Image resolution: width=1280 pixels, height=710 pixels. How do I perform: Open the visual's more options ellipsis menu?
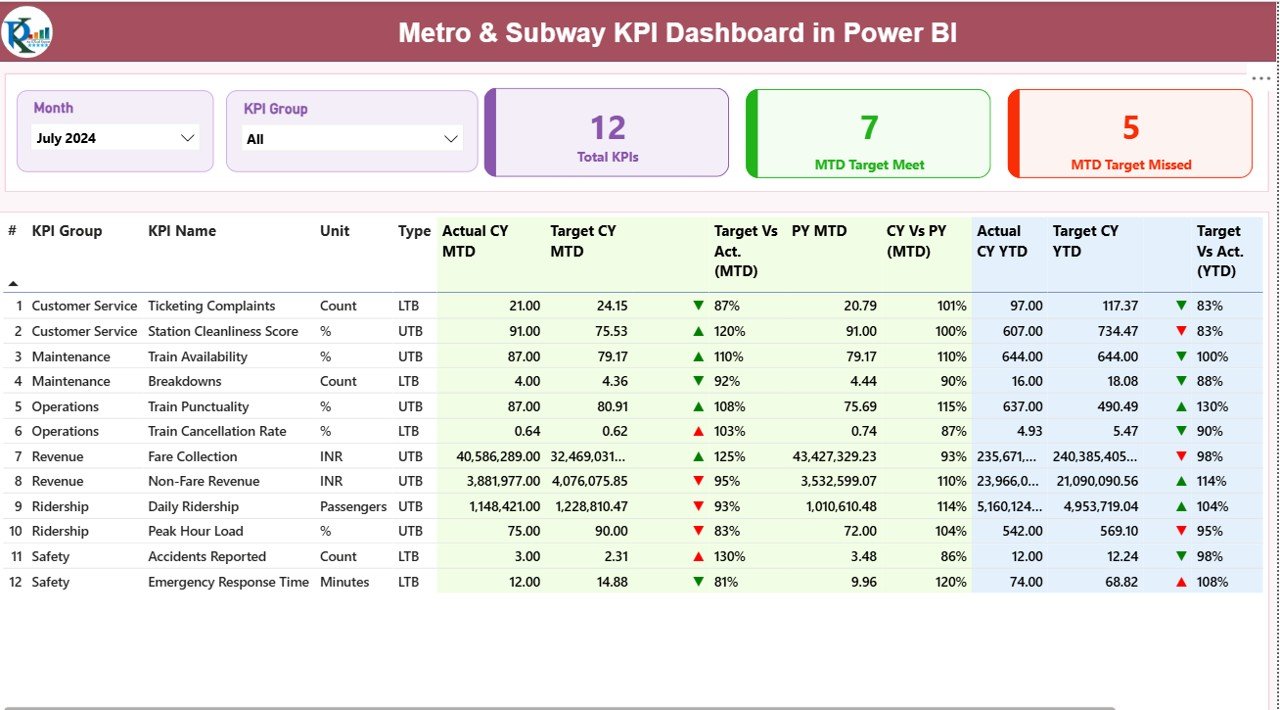(1259, 77)
